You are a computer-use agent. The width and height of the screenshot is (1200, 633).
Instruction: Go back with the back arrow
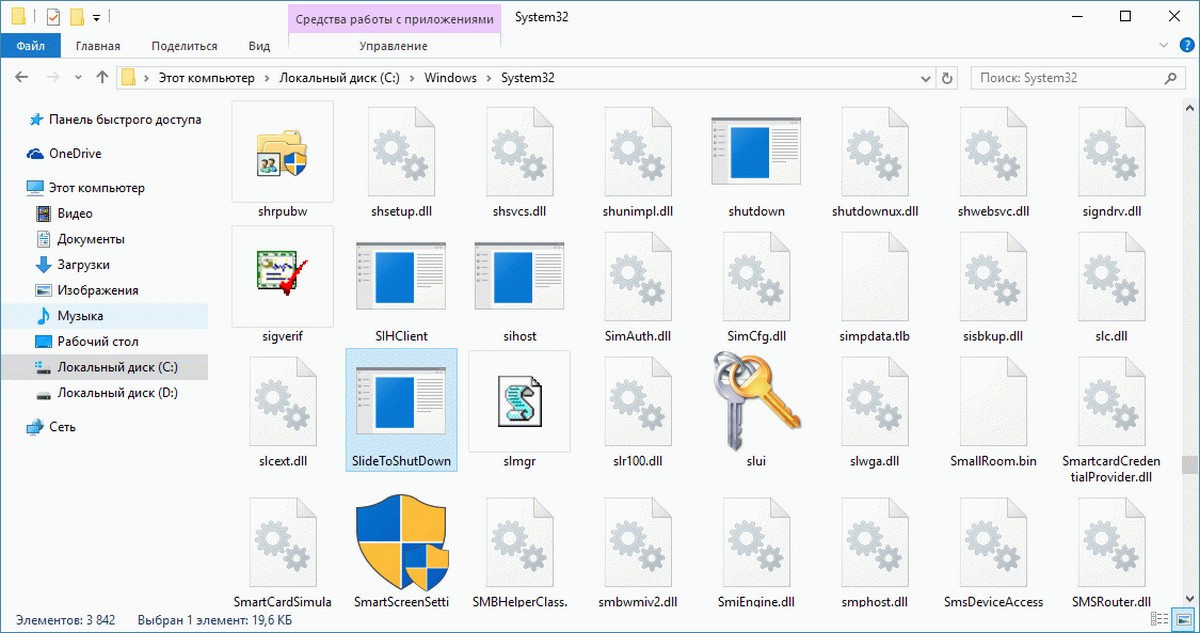pos(21,77)
